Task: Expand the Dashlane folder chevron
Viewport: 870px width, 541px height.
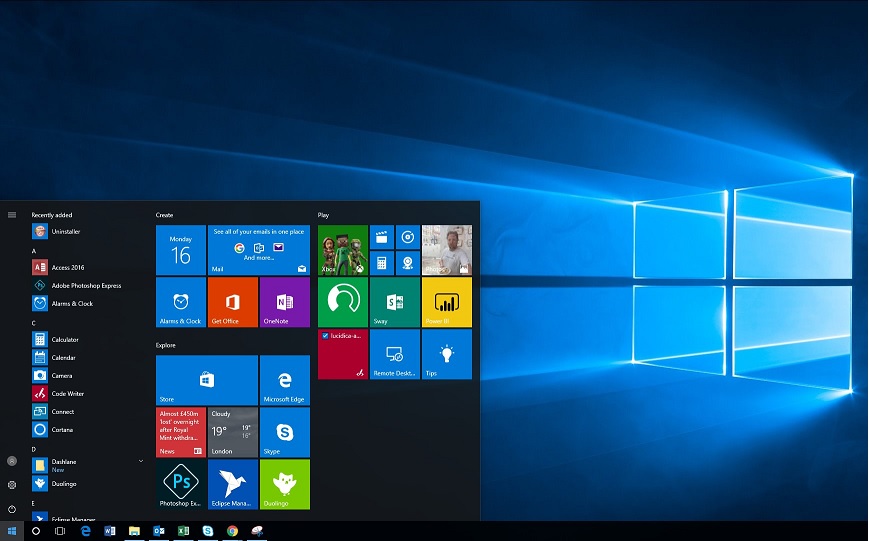Action: click(141, 461)
